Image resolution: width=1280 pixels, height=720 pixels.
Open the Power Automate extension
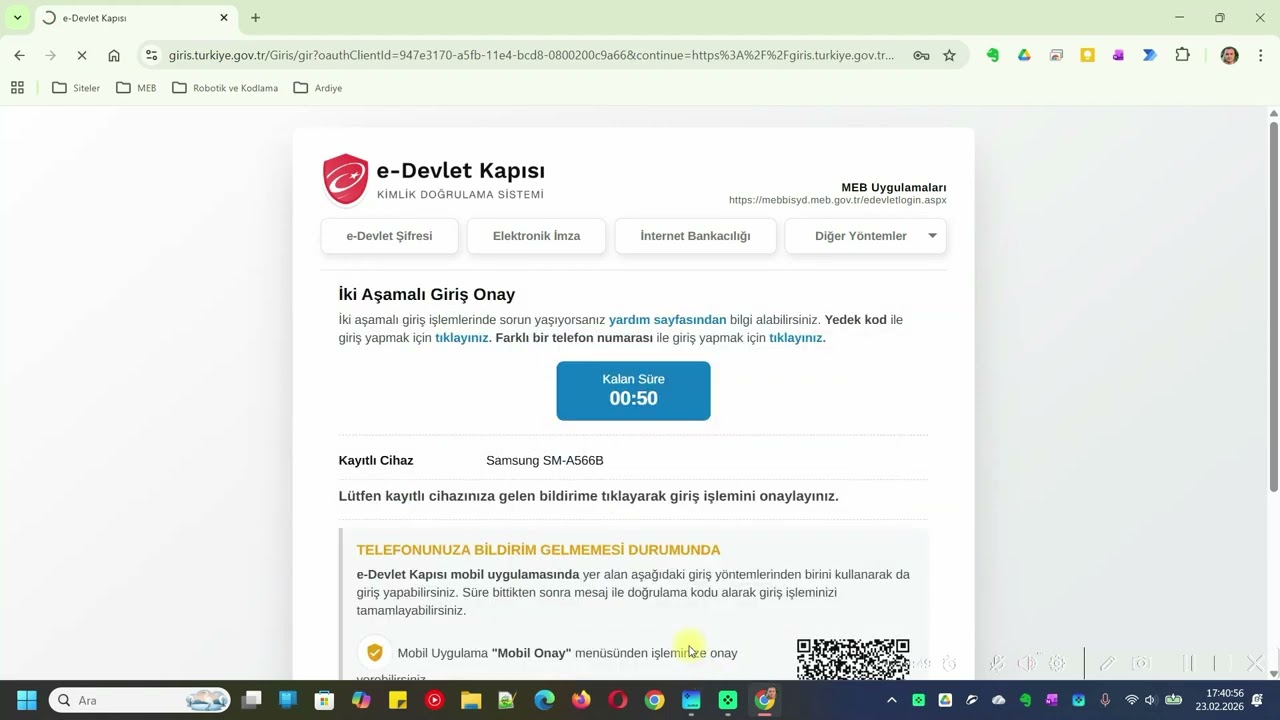(1150, 56)
